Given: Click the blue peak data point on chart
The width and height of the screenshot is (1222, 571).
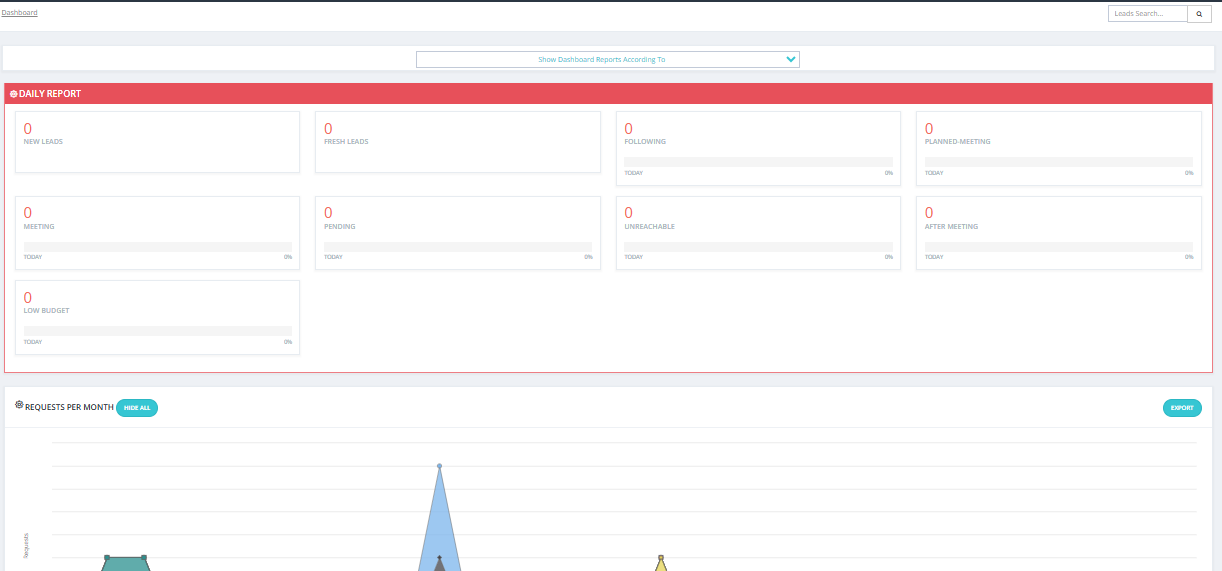Looking at the screenshot, I should coord(439,466).
